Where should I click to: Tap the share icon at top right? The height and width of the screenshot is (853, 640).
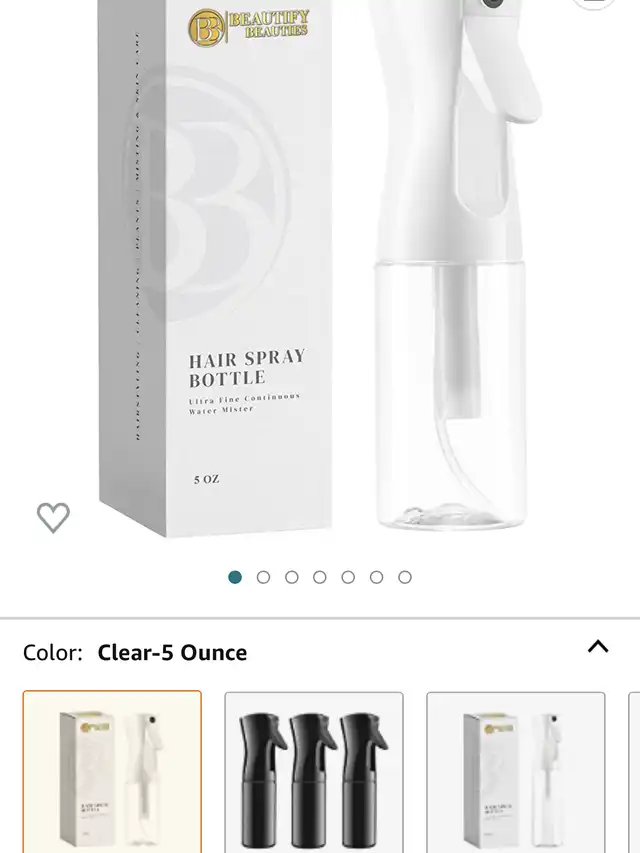[x=593, y=4]
